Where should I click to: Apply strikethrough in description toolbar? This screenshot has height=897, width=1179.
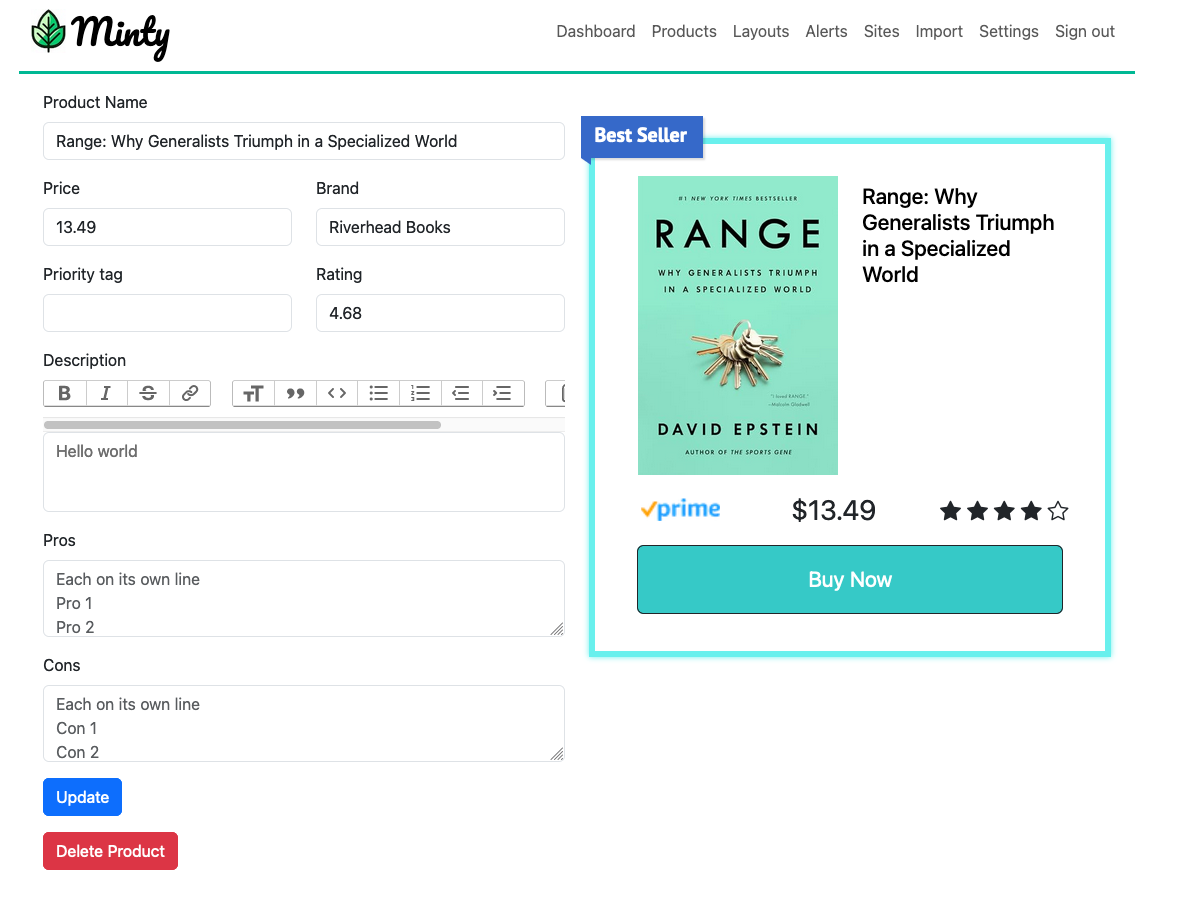[x=148, y=393]
